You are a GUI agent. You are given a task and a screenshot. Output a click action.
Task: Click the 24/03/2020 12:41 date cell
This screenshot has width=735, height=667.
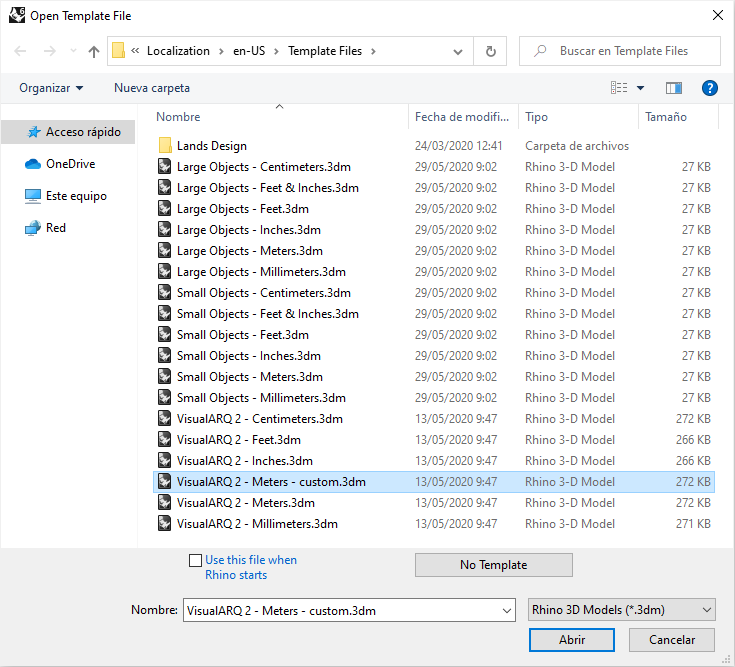(458, 146)
